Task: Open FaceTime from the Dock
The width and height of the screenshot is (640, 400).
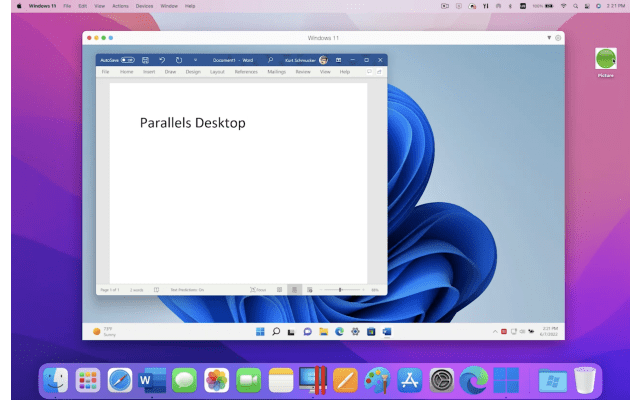Action: [249, 380]
